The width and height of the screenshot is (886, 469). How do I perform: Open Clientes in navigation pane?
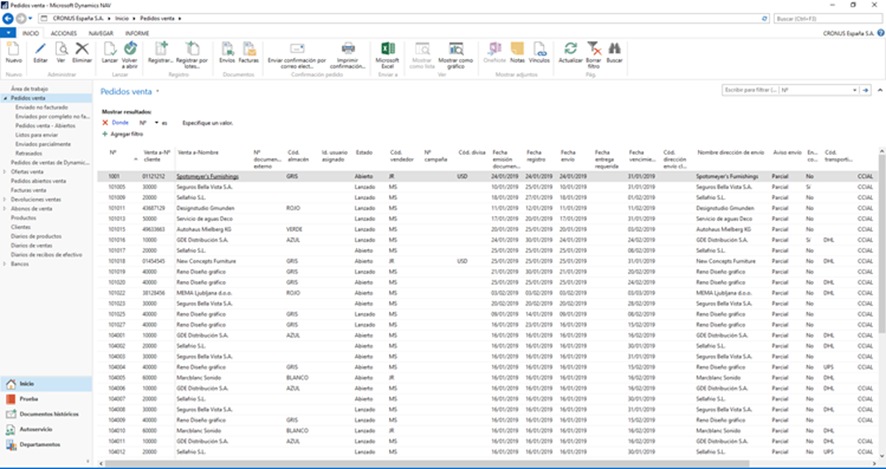tap(21, 227)
